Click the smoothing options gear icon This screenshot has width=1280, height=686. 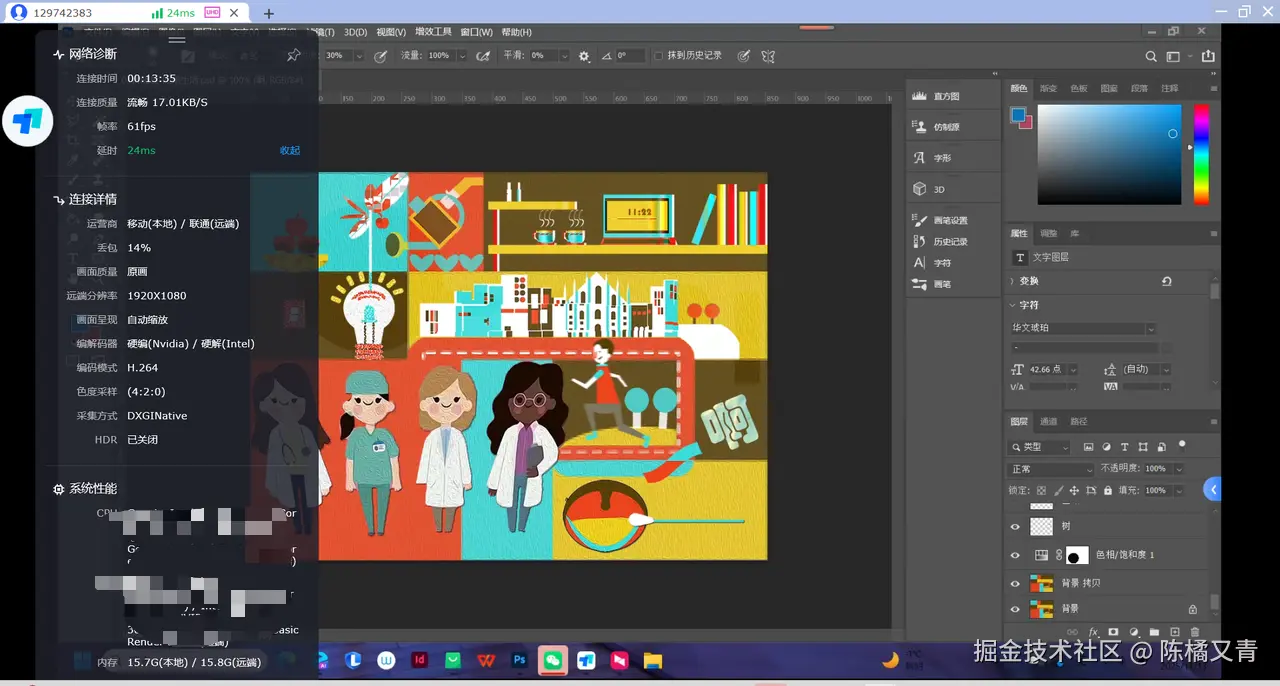pos(584,56)
